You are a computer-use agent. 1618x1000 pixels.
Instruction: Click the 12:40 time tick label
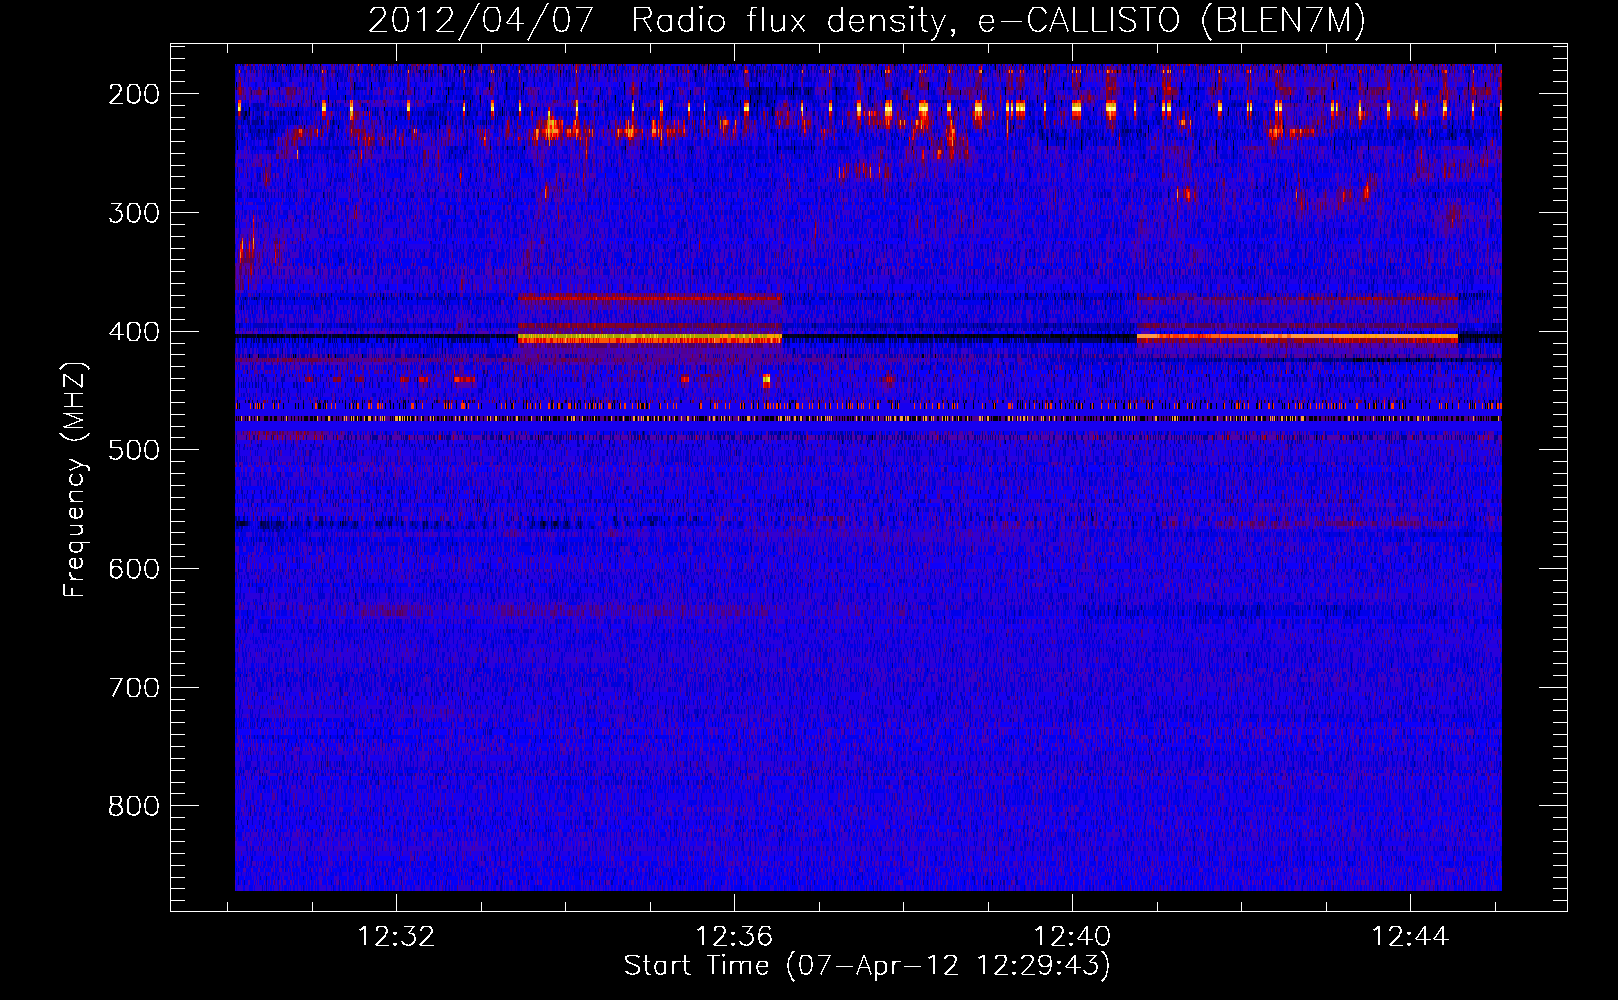click(1072, 937)
